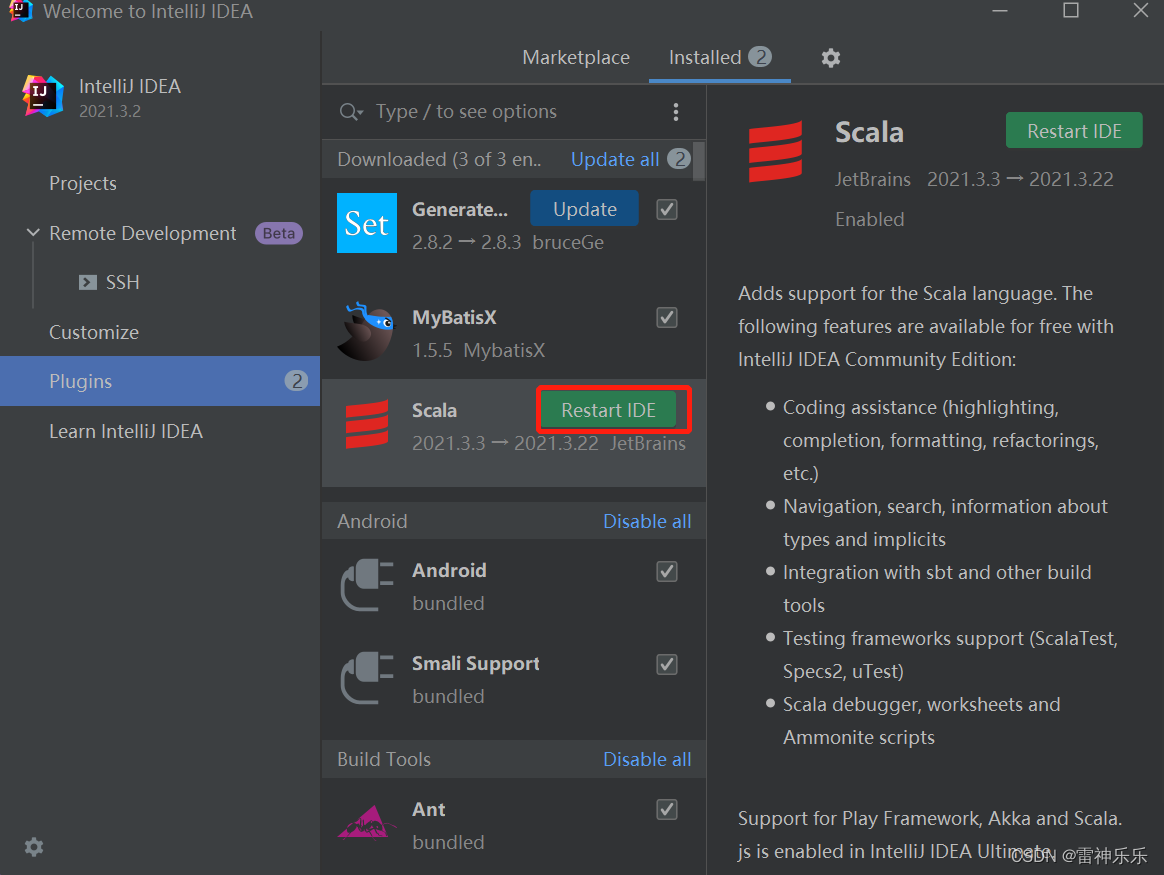Click Restart IDE in the Scala list row

608,410
